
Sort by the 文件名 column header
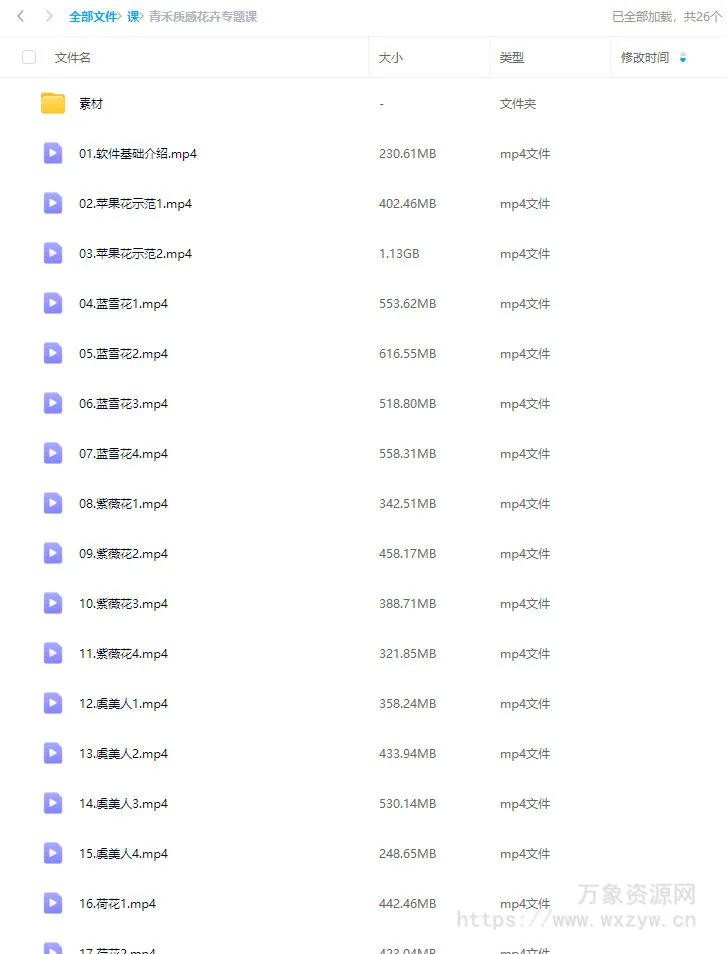(x=72, y=58)
